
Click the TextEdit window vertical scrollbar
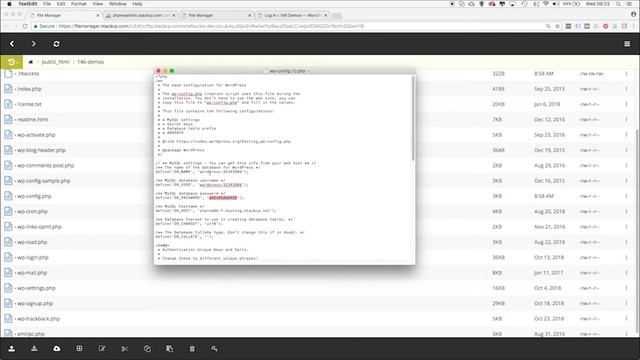(x=413, y=118)
